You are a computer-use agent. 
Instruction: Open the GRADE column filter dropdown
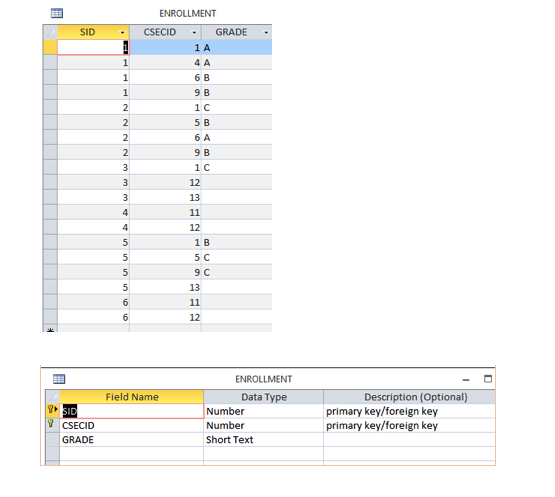click(266, 33)
